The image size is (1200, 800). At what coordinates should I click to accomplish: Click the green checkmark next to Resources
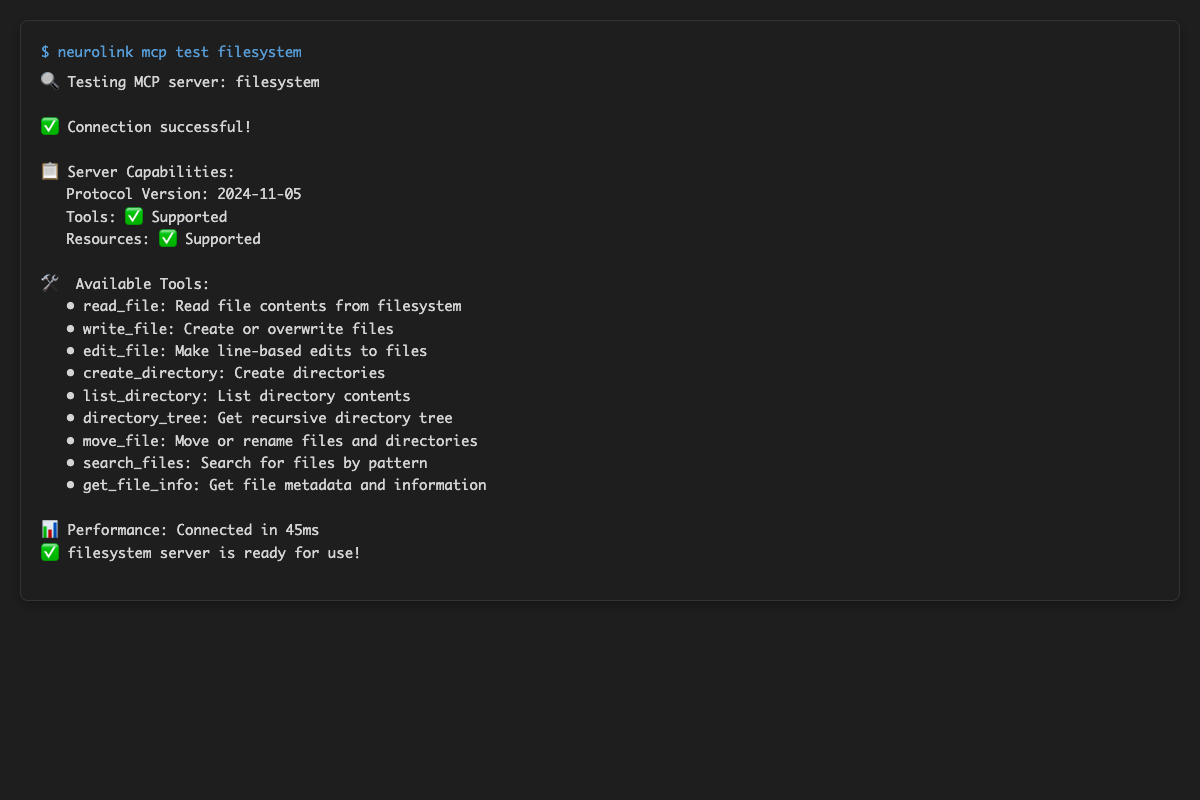168,239
